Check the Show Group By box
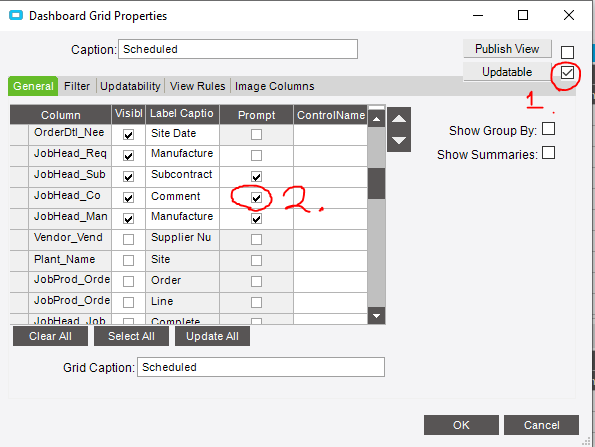The image size is (595, 447). (548, 129)
